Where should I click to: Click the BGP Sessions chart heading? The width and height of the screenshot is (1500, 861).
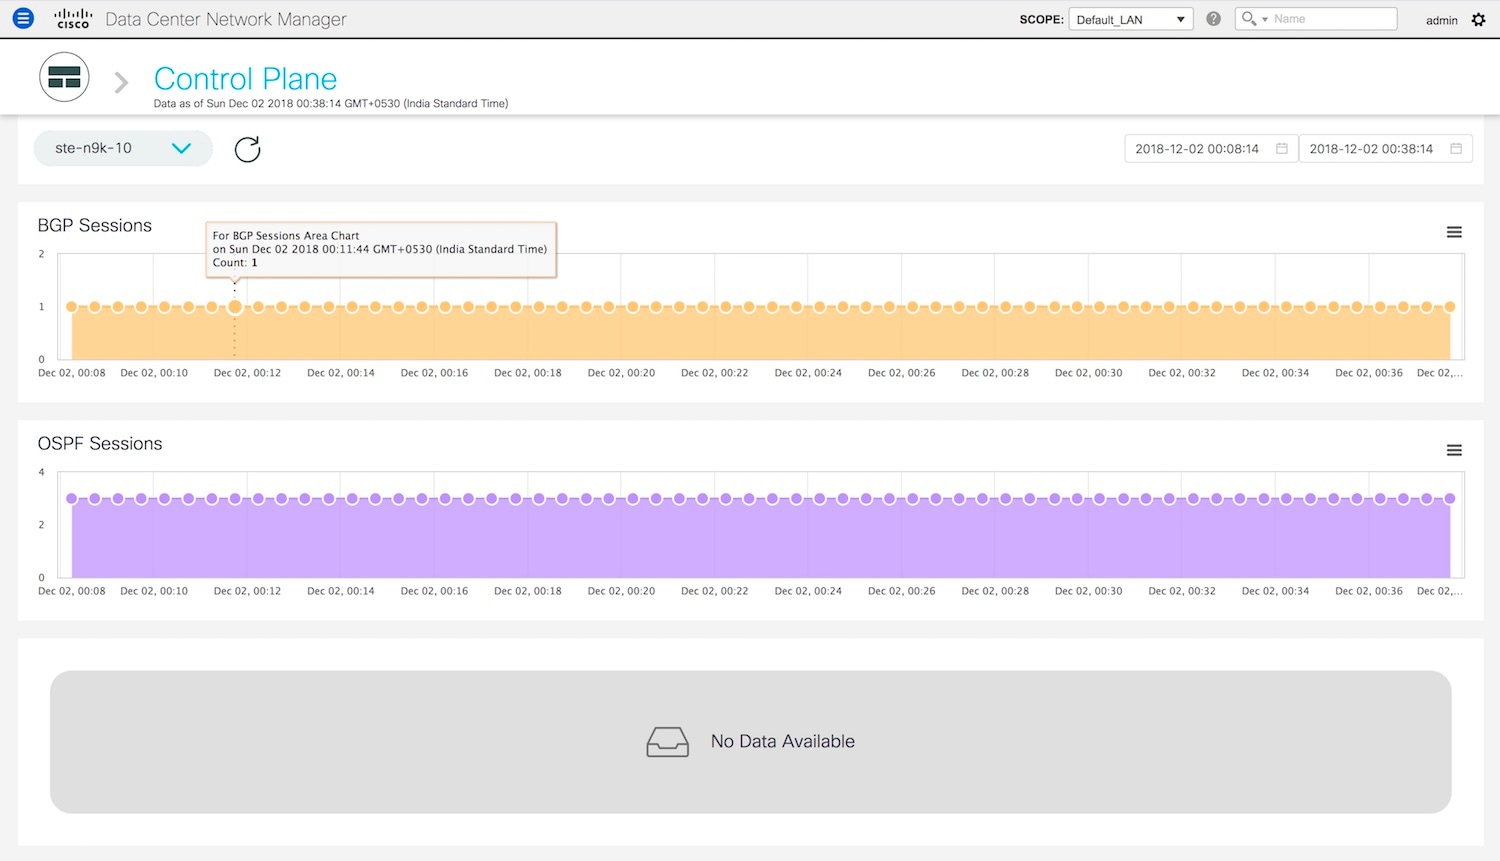pos(95,226)
